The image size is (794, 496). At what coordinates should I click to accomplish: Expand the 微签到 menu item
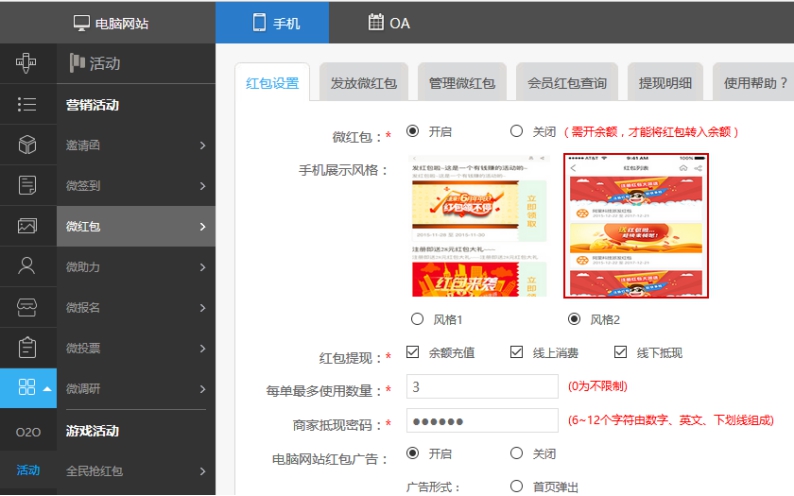[x=135, y=186]
